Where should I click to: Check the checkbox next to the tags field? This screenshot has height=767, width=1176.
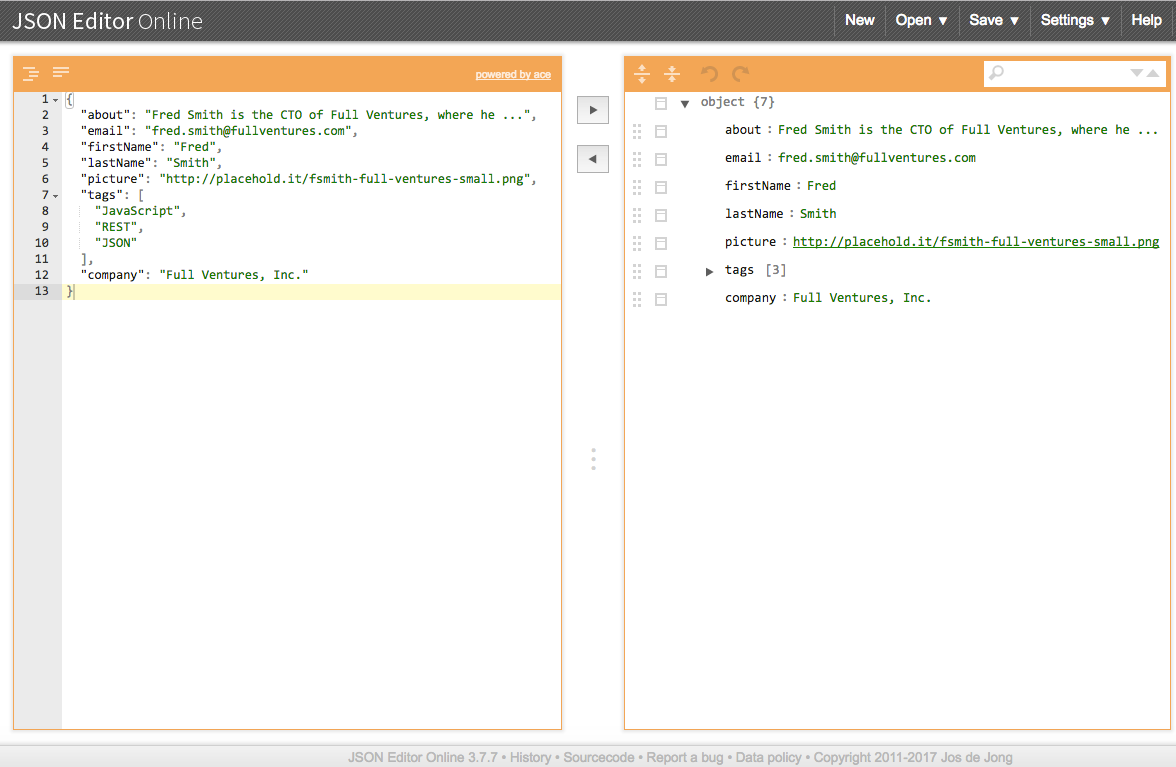point(662,270)
